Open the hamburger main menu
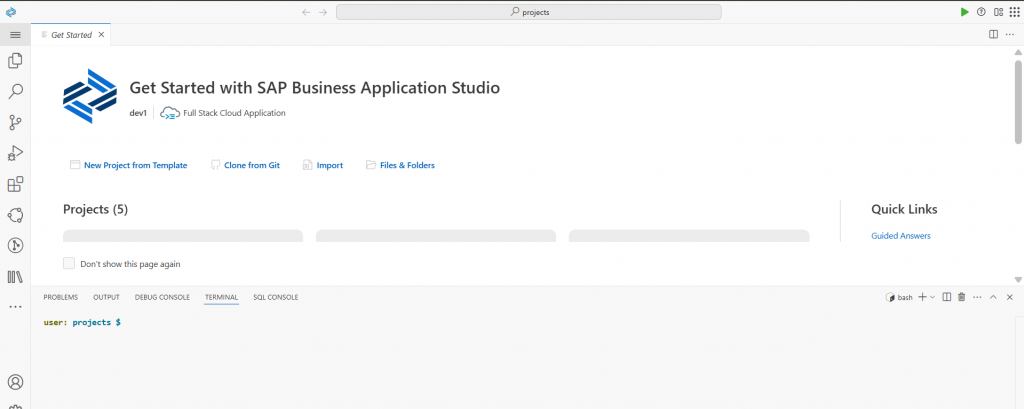This screenshot has width=1024, height=409. point(15,35)
